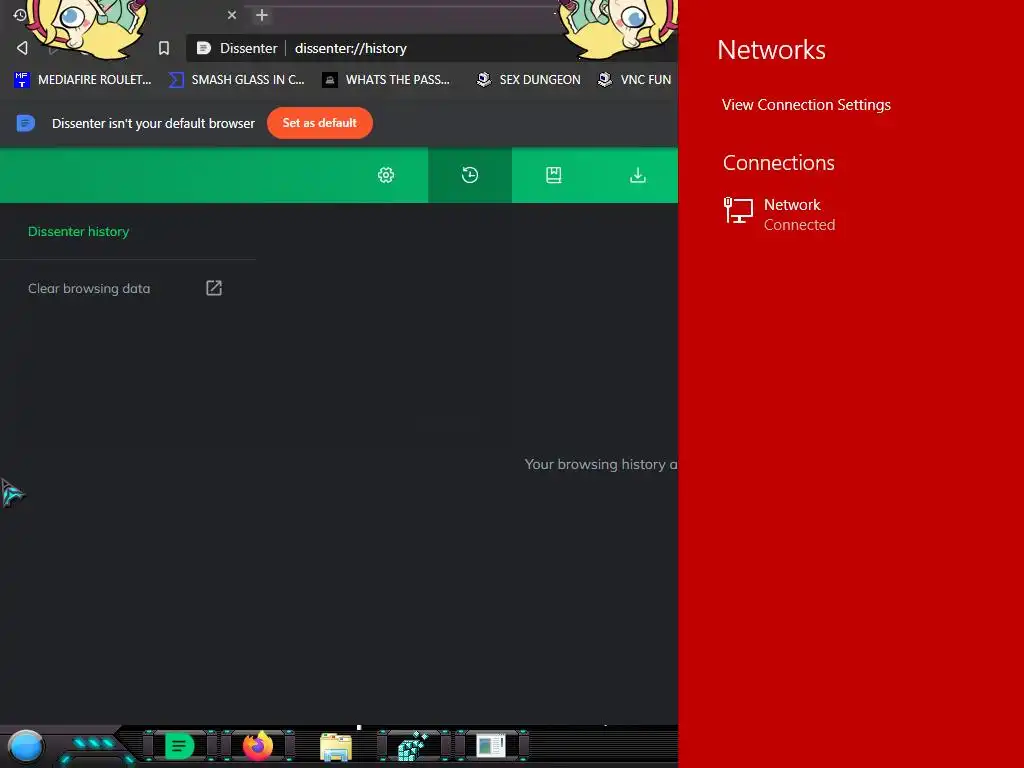
Task: Open the settings gear tab
Action: (386, 175)
